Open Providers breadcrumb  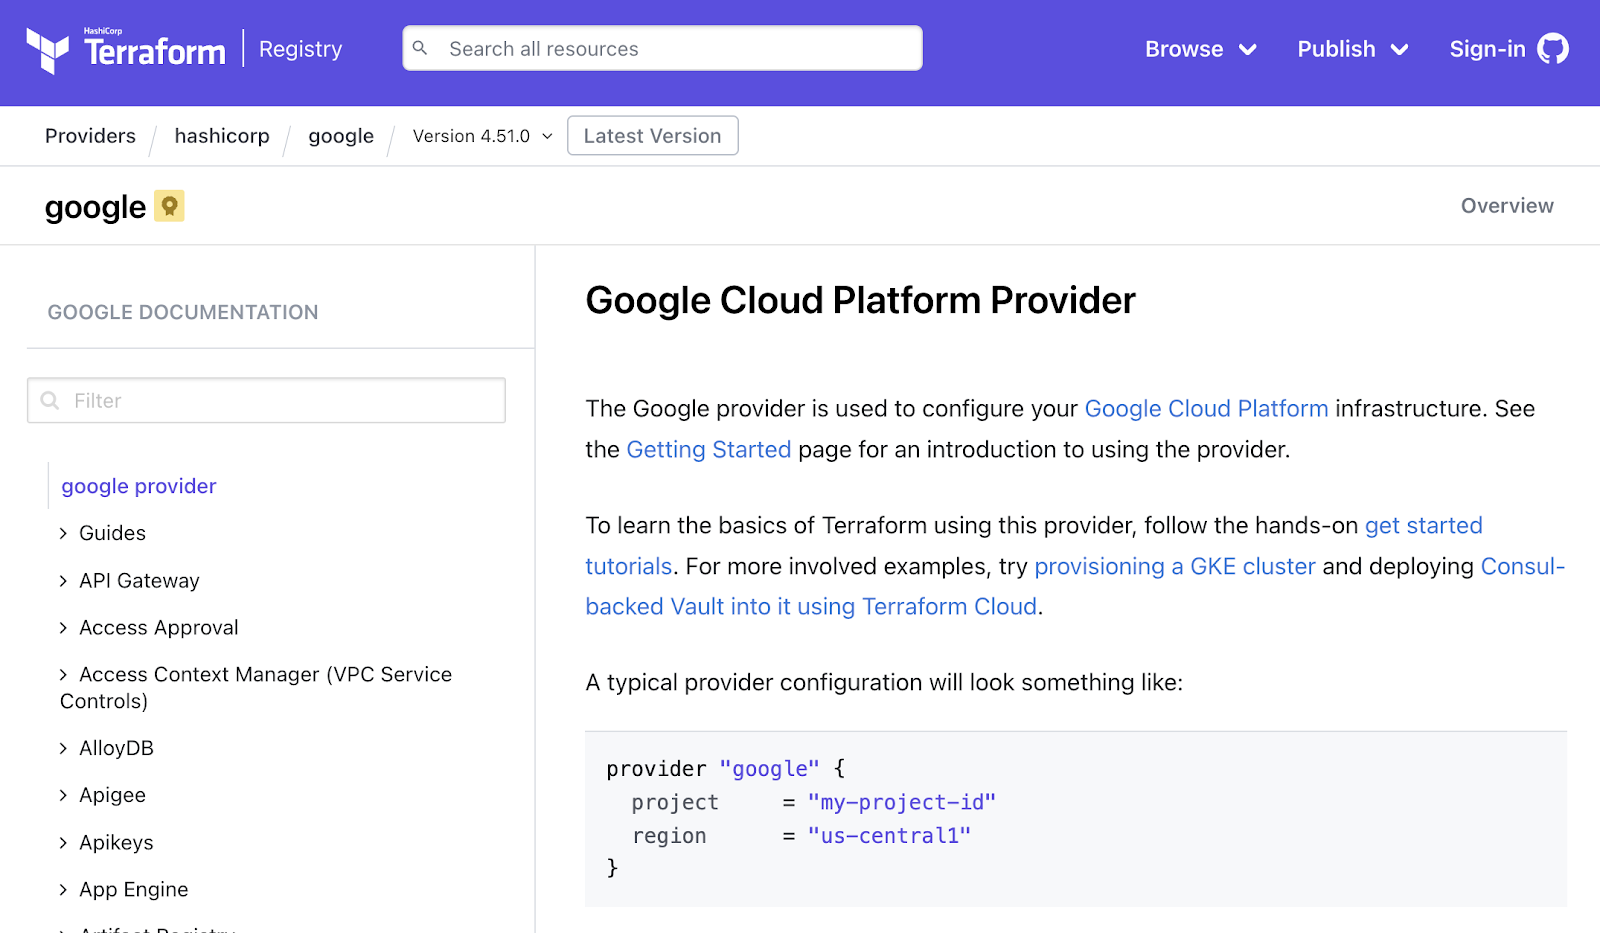click(90, 136)
